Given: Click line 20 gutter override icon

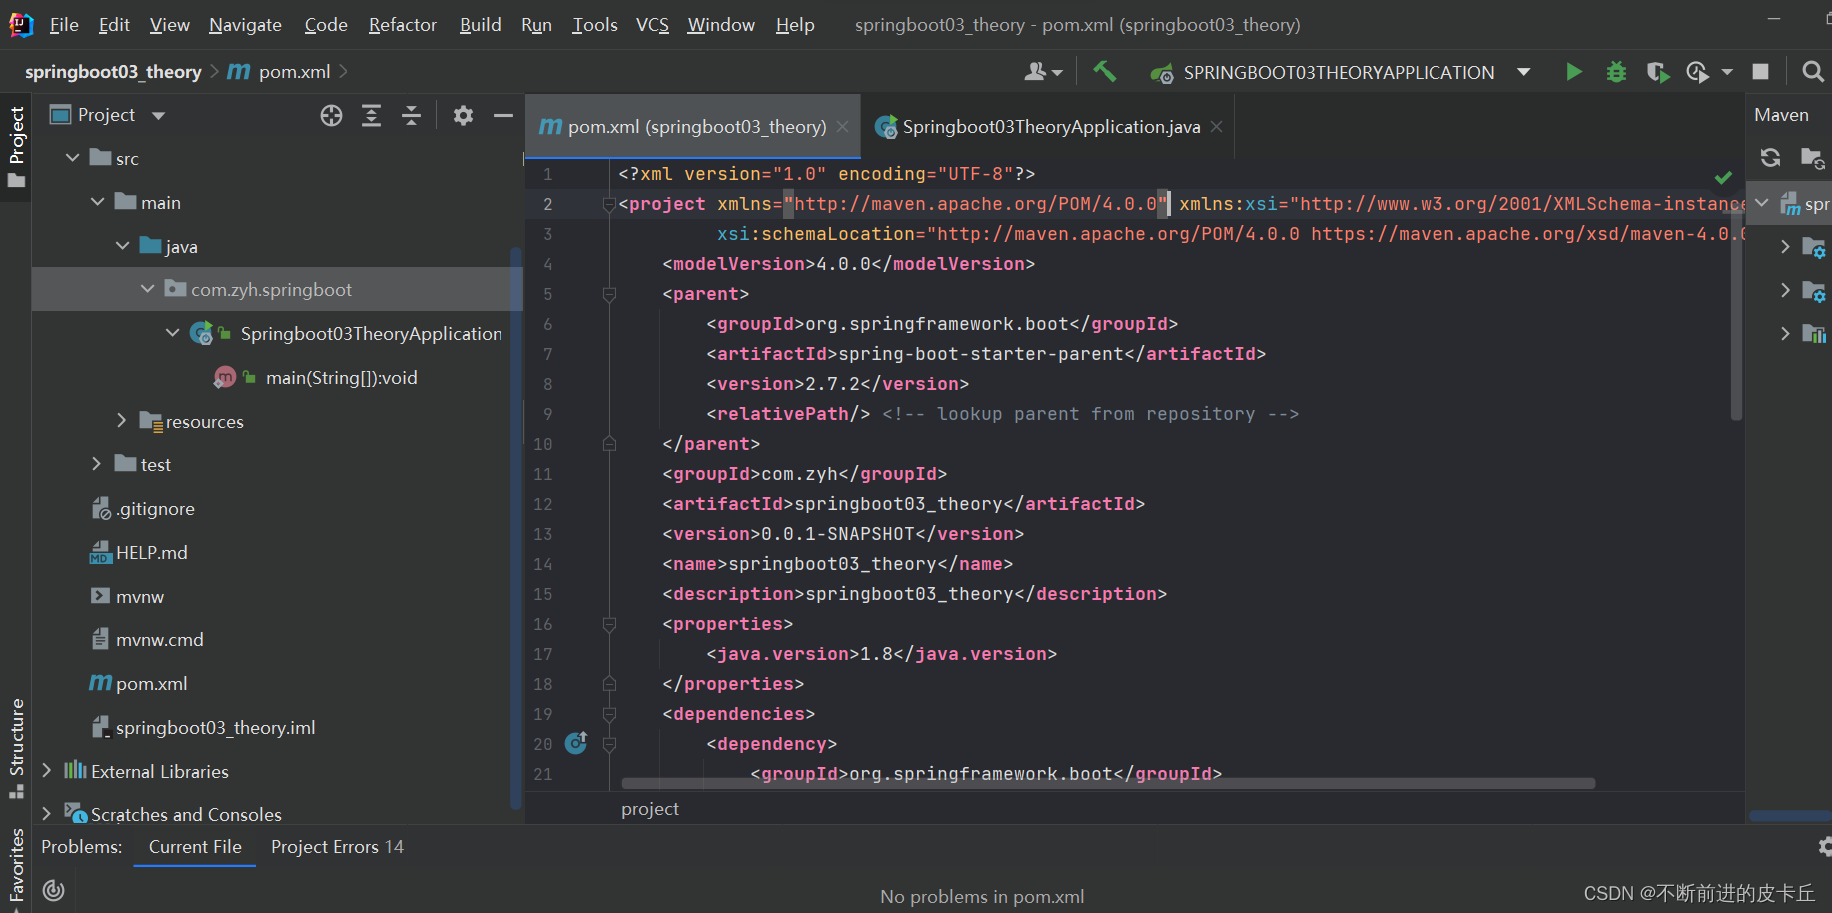Looking at the screenshot, I should (576, 743).
